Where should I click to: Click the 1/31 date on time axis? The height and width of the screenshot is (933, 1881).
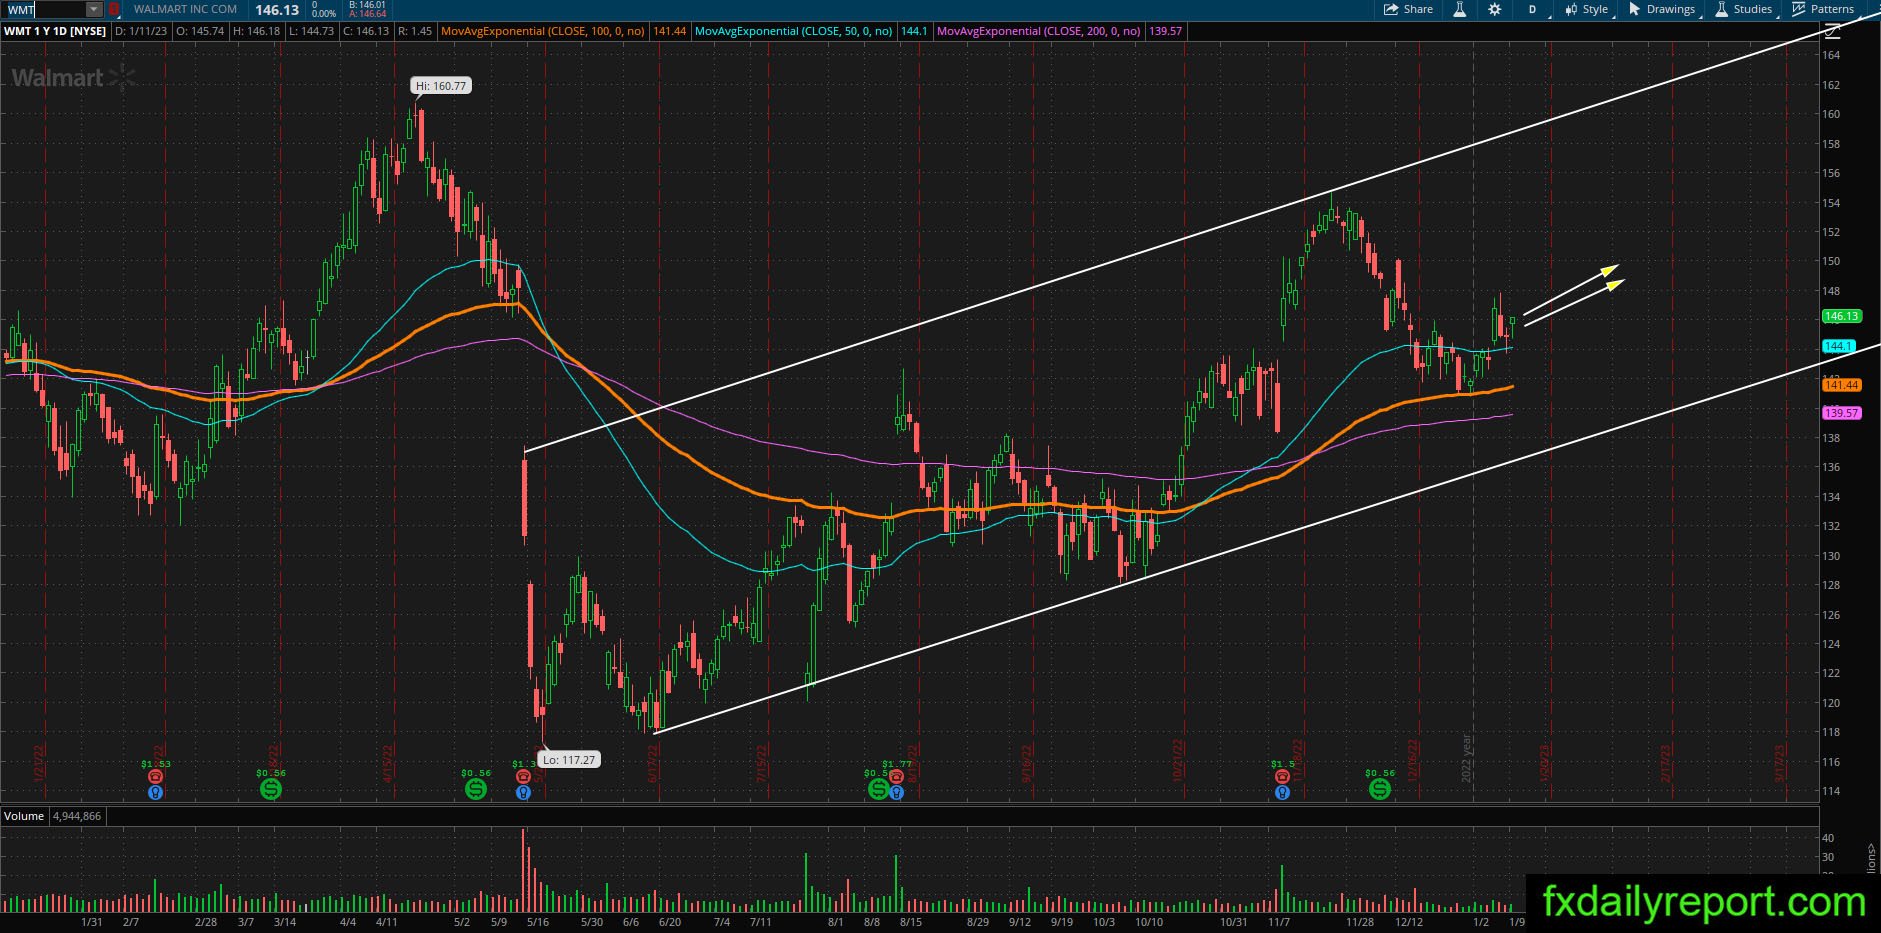point(91,922)
